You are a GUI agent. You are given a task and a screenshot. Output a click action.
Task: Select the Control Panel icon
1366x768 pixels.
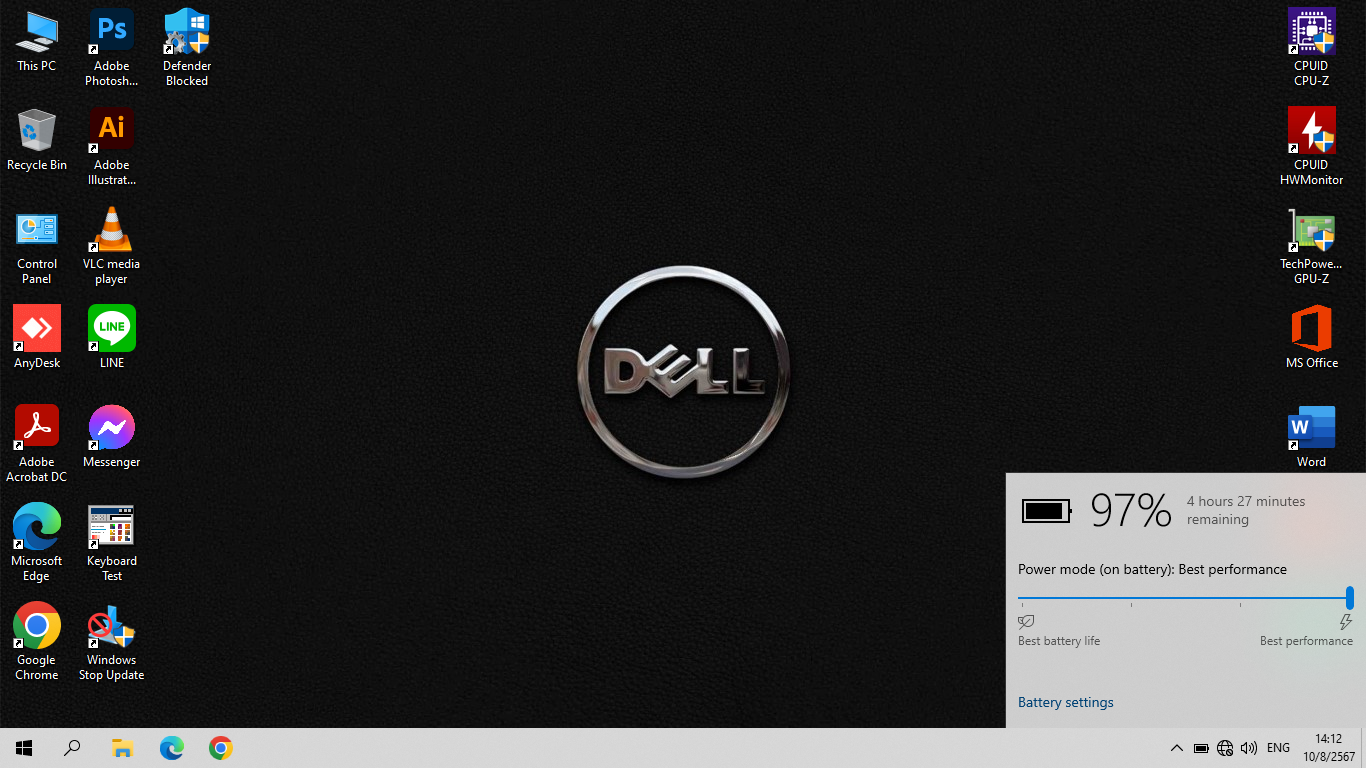37,246
